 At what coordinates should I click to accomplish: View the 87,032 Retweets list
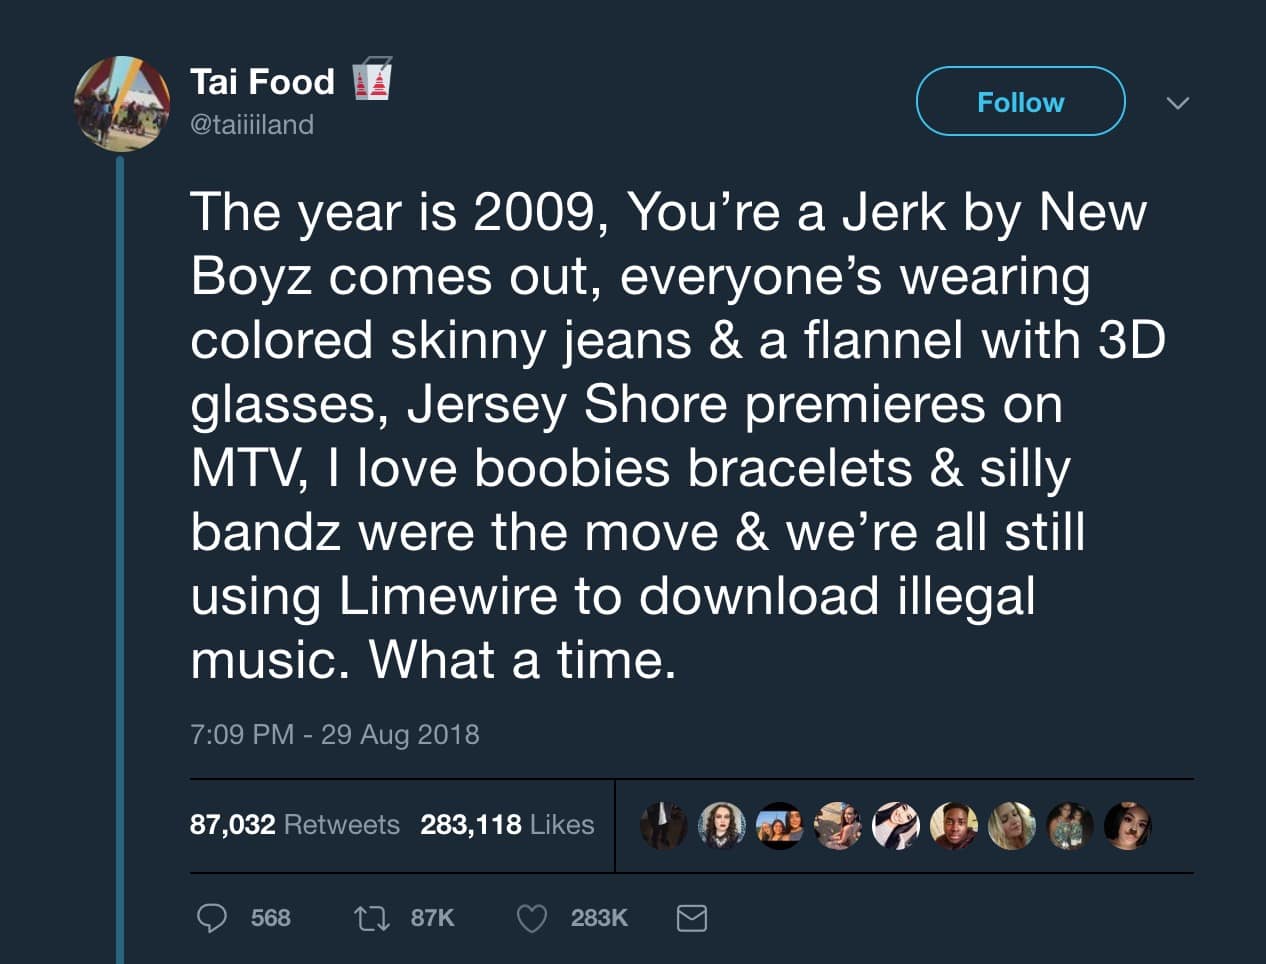tap(296, 824)
